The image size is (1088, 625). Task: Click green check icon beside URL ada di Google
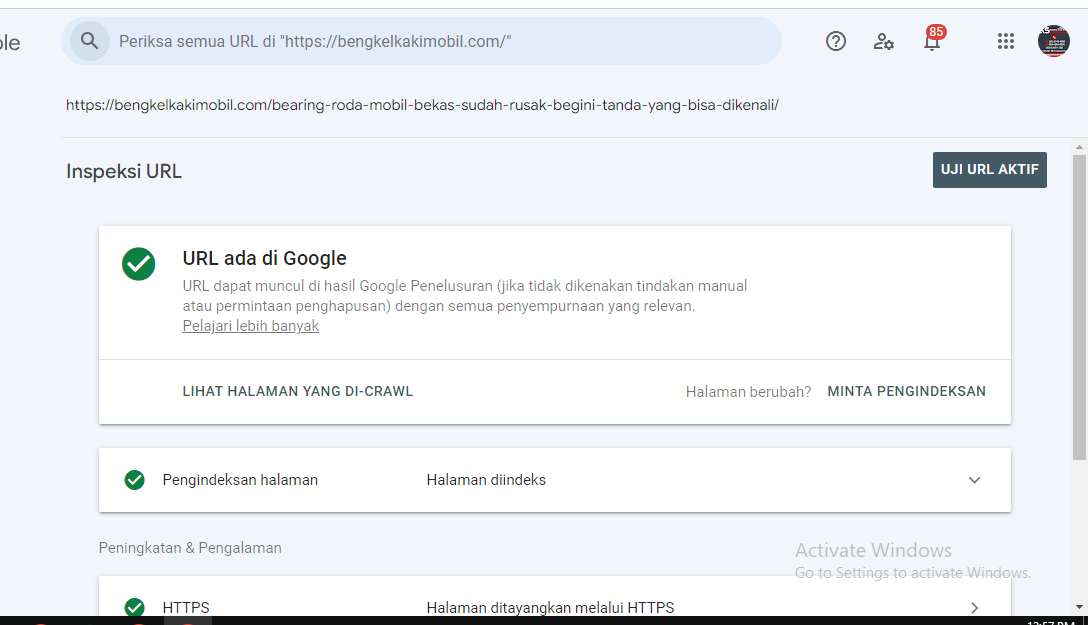coord(139,264)
